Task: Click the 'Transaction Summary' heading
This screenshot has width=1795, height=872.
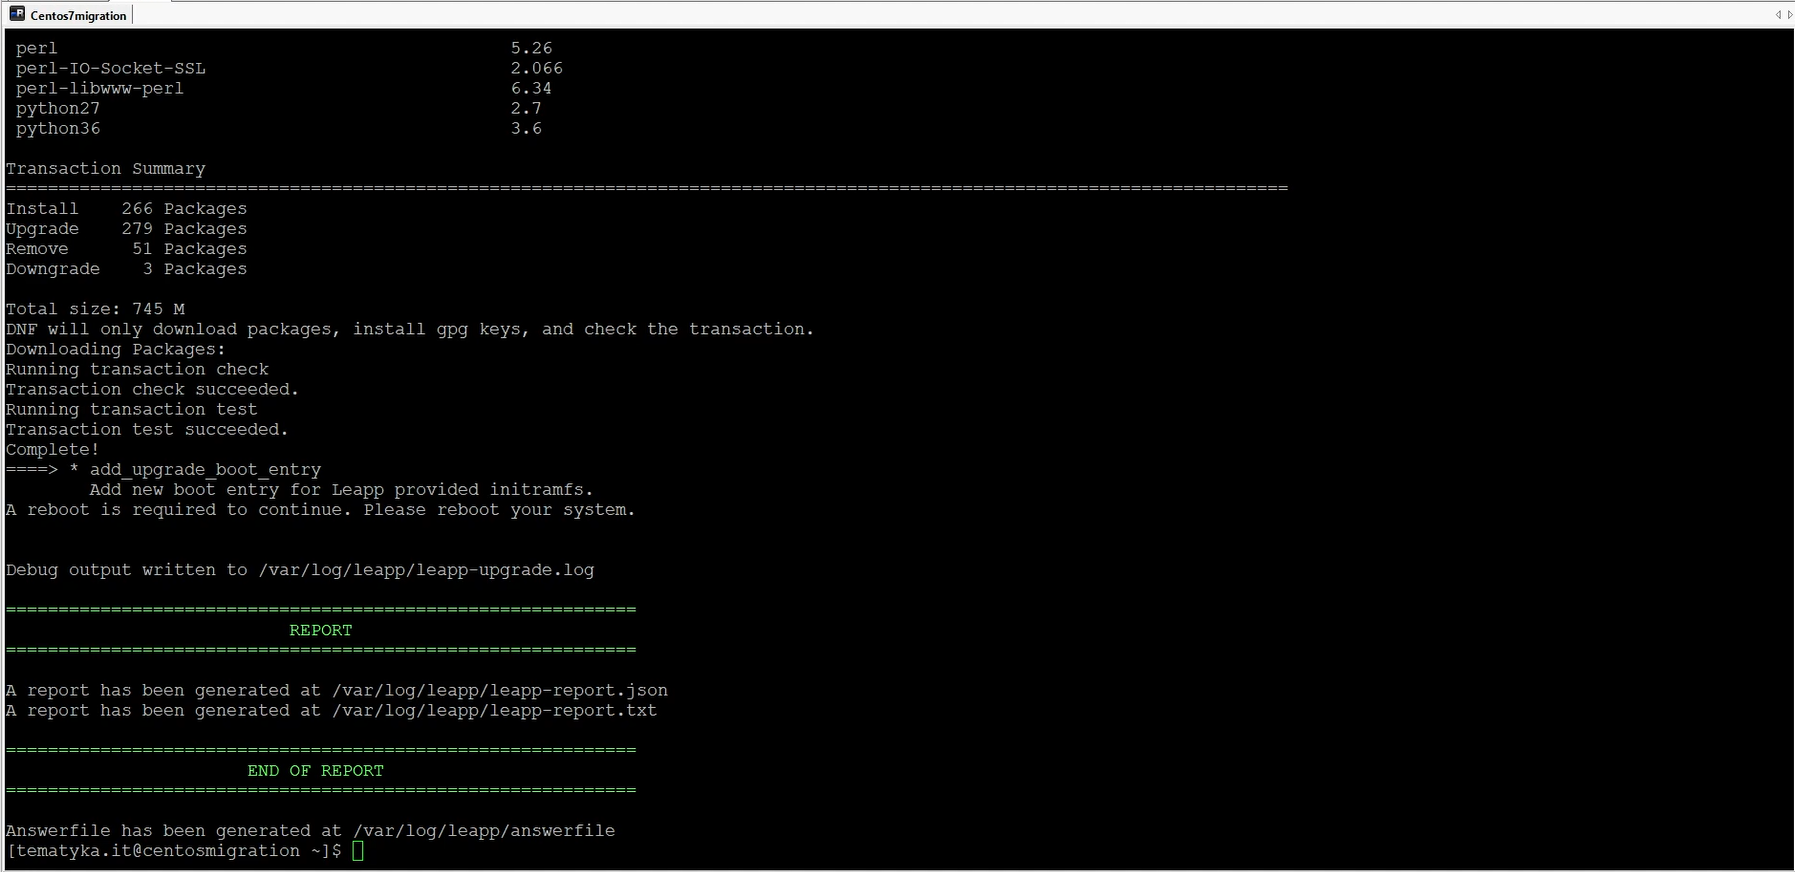Action: [105, 169]
